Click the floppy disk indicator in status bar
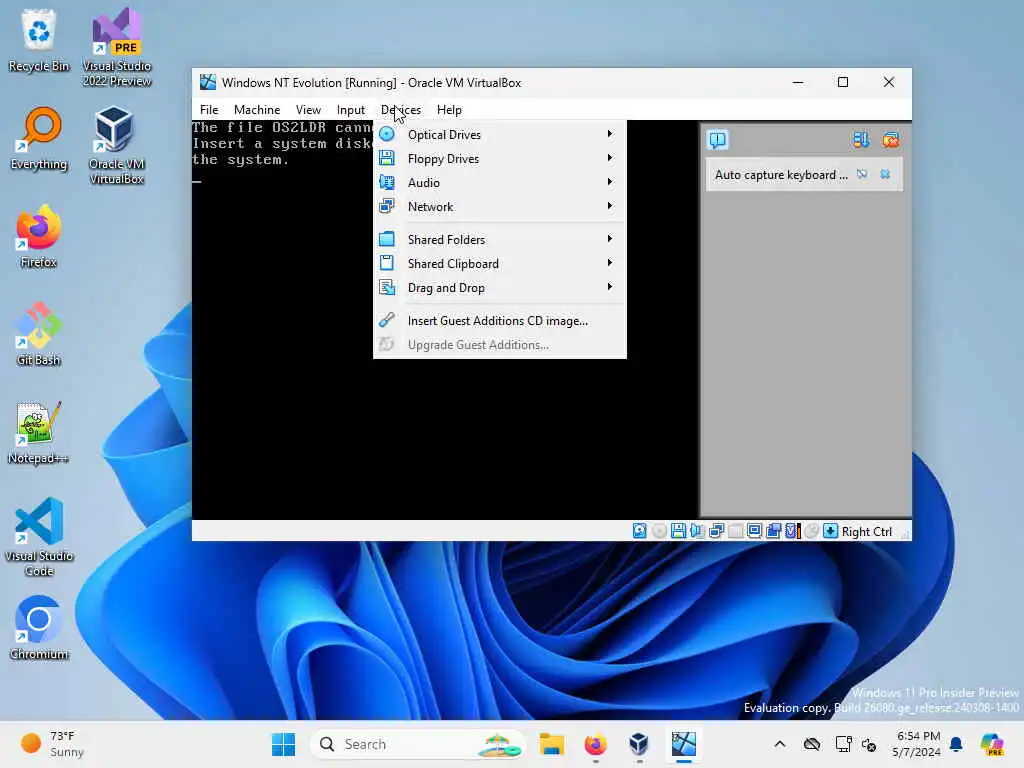This screenshot has width=1024, height=768. click(x=678, y=531)
